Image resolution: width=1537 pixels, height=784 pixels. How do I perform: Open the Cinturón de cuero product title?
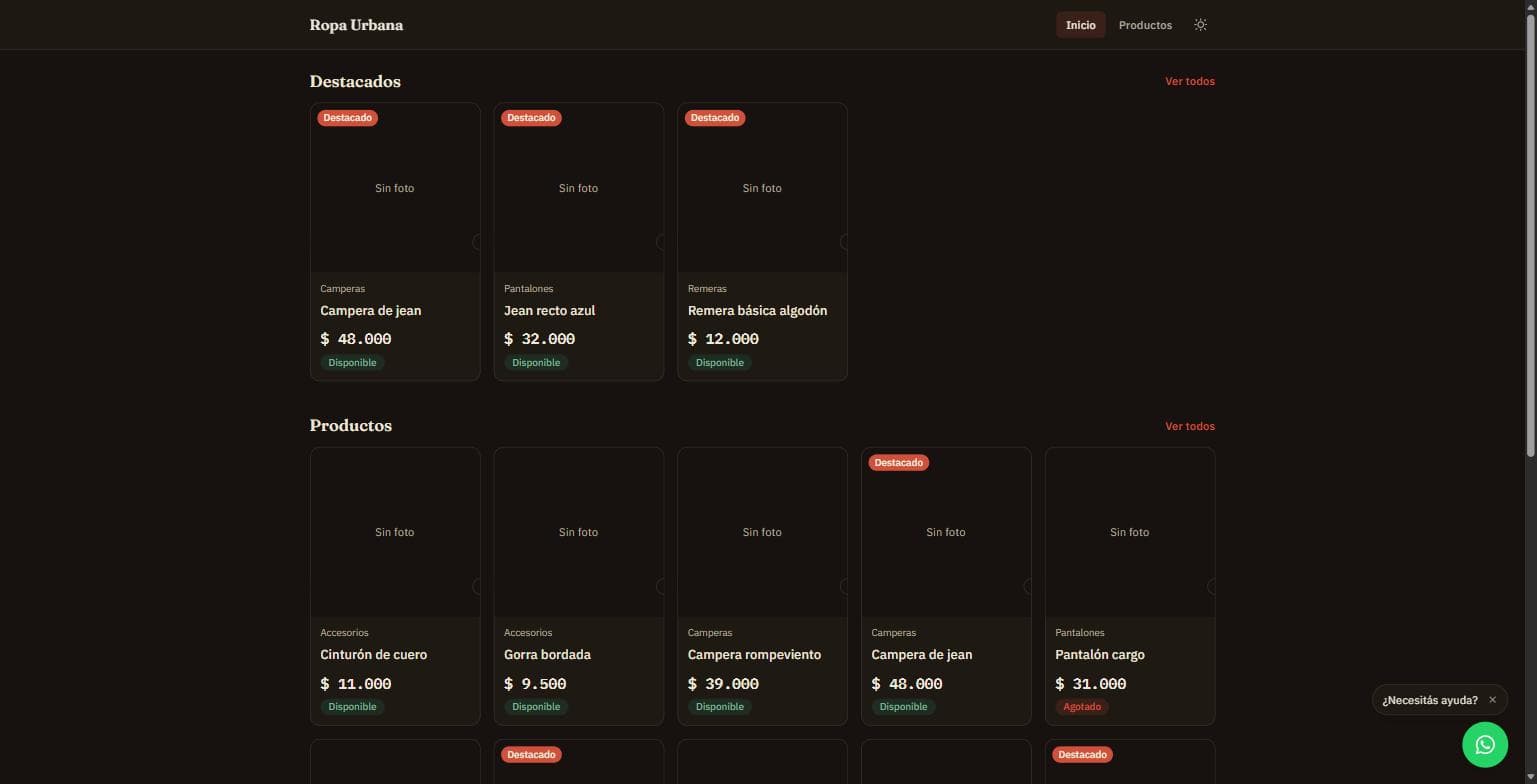373,655
